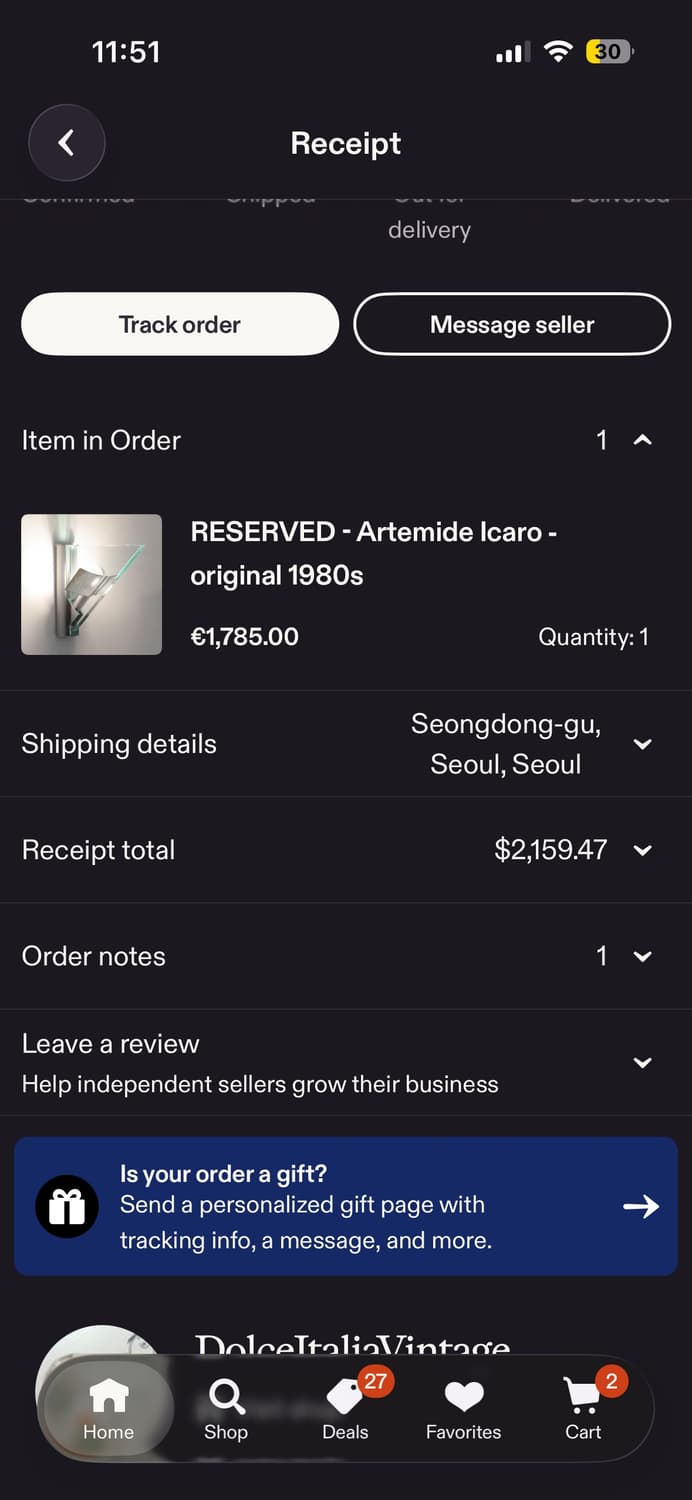Open the Shop search icon

[x=226, y=1396]
